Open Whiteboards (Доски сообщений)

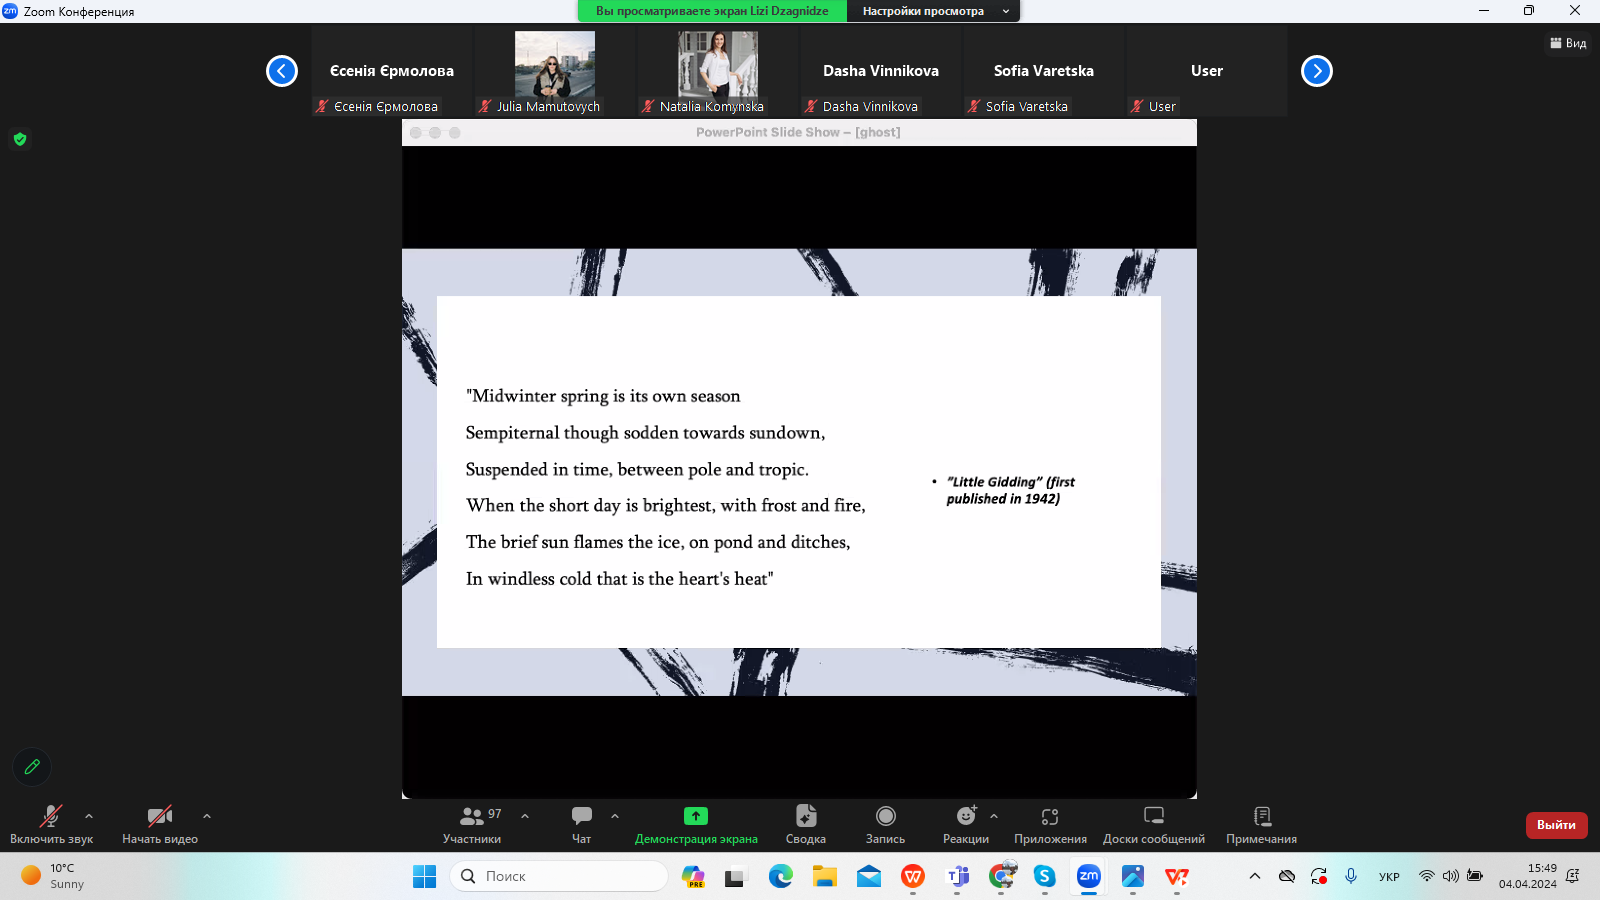(x=1153, y=817)
